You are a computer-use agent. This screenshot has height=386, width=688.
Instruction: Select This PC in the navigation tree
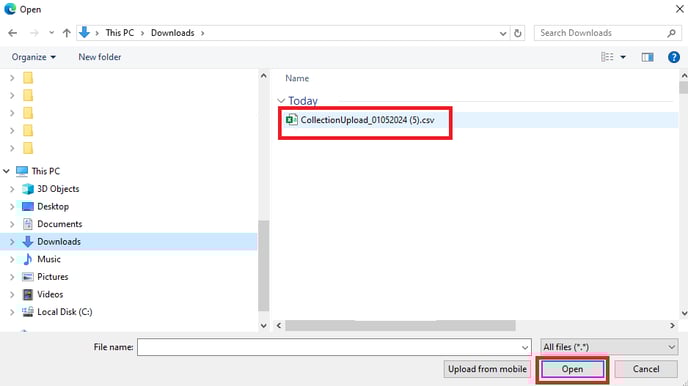[46, 171]
